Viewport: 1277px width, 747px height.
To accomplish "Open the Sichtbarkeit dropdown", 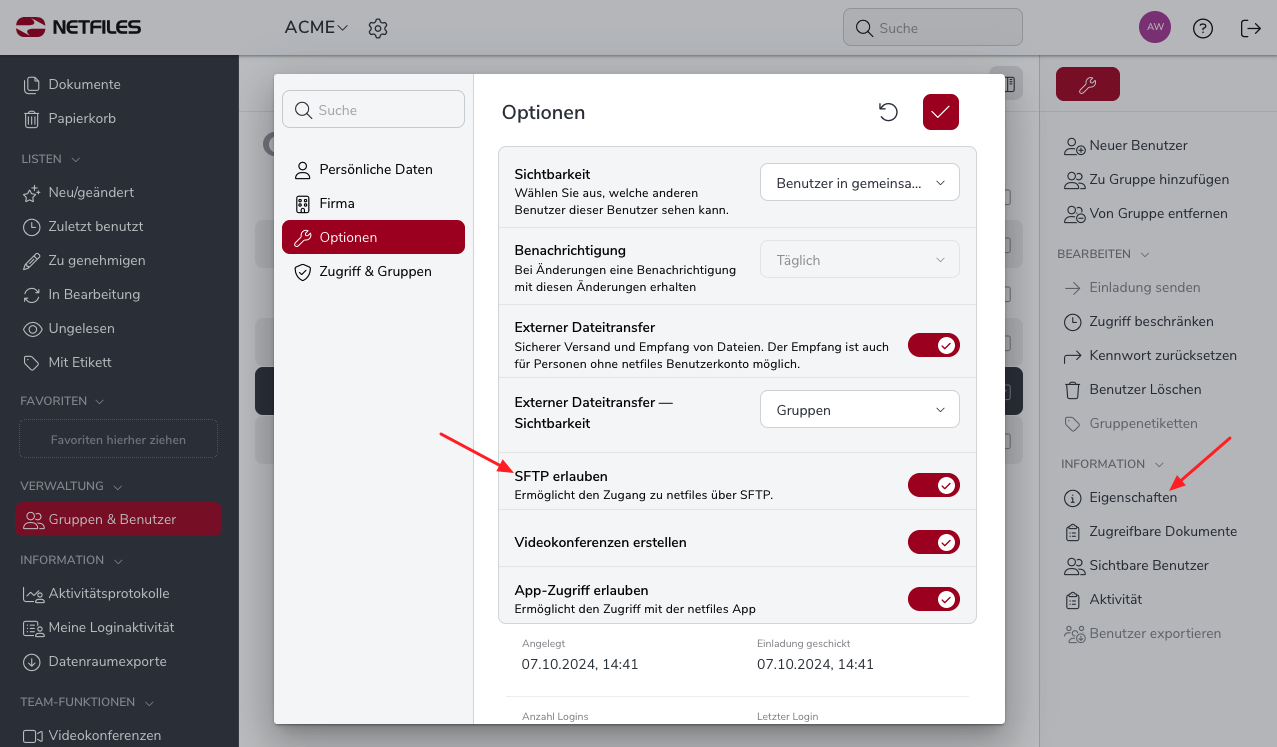I will click(x=860, y=183).
